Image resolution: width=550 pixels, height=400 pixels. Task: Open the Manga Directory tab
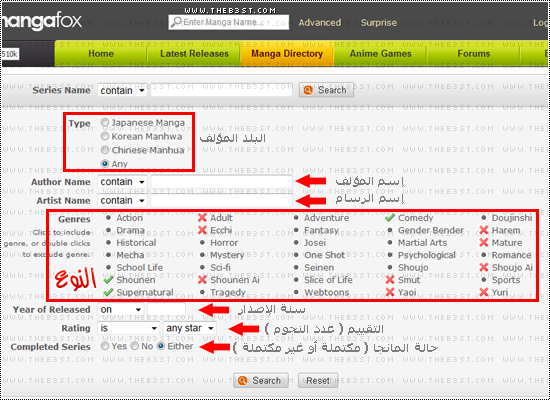coord(287,53)
